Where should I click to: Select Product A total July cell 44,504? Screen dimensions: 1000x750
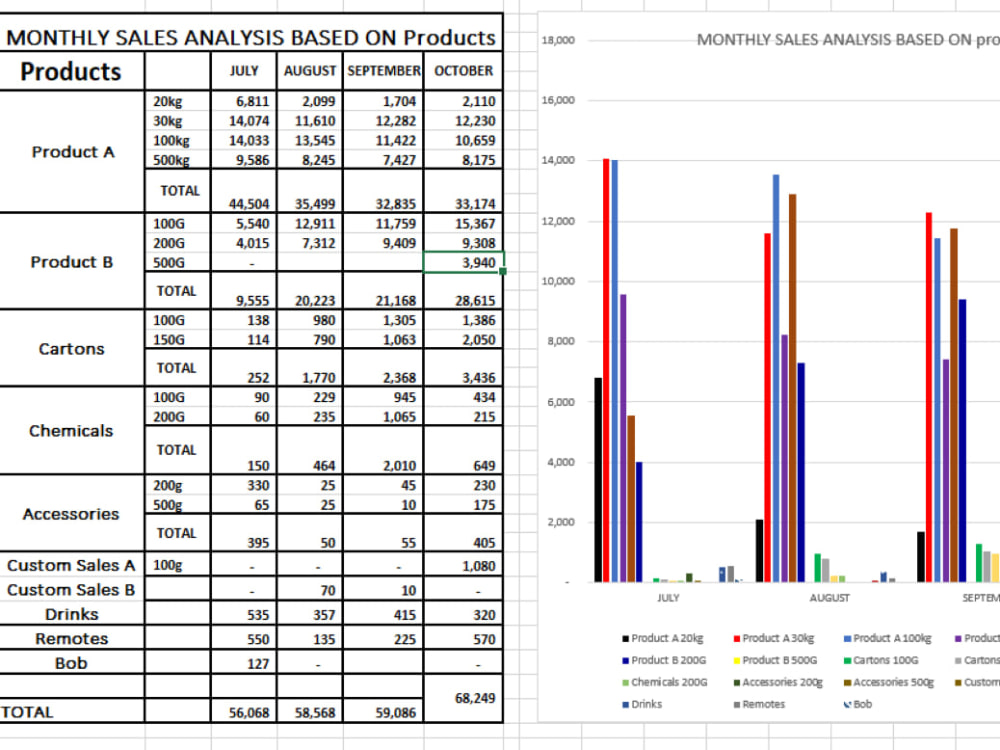click(x=244, y=191)
